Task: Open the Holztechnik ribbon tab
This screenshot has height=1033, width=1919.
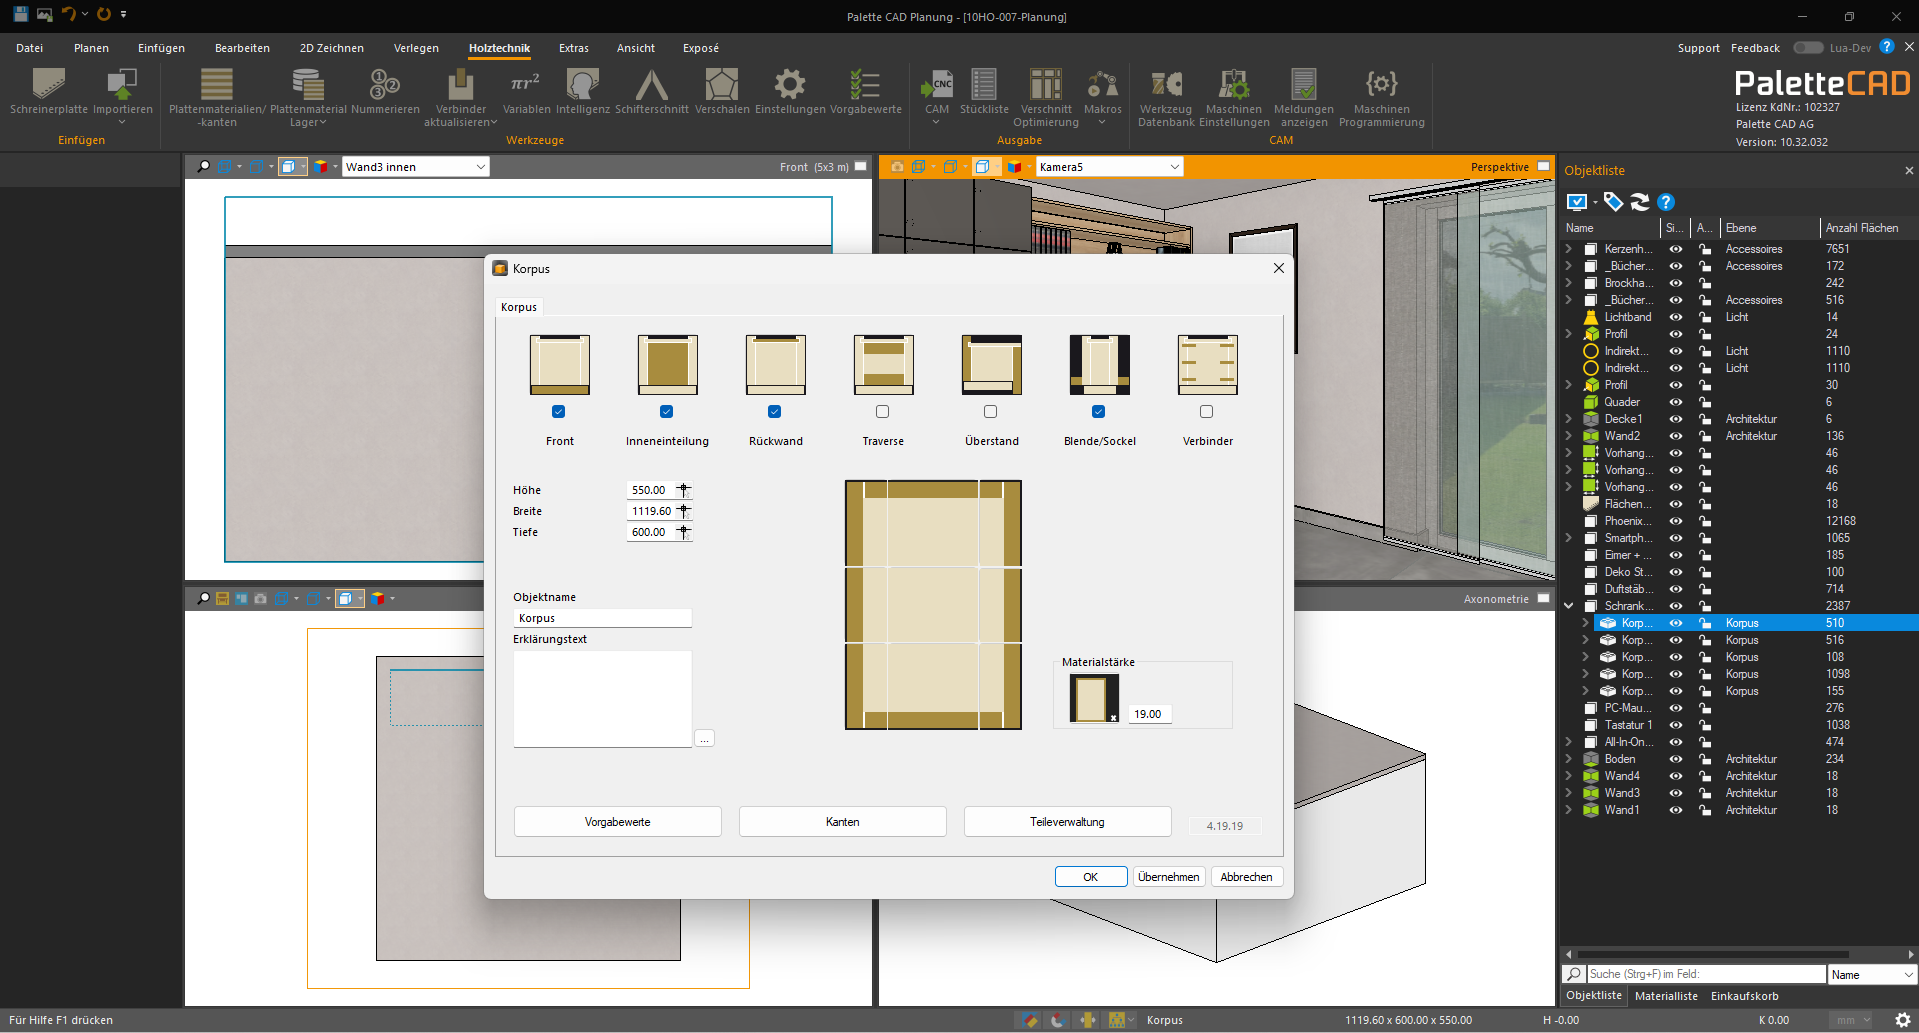Action: click(499, 48)
